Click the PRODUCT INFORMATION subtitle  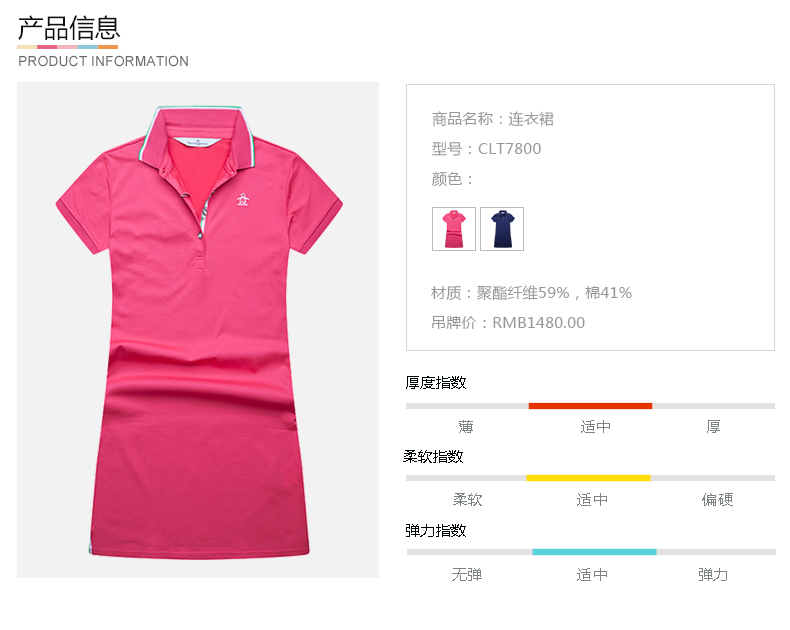(x=103, y=61)
